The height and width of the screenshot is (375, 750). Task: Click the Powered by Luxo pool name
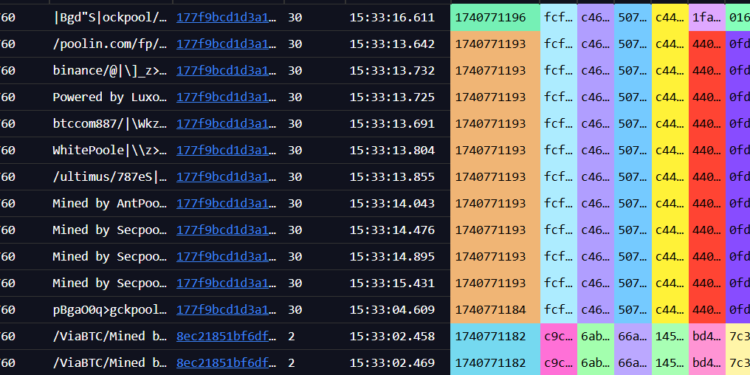pos(110,97)
